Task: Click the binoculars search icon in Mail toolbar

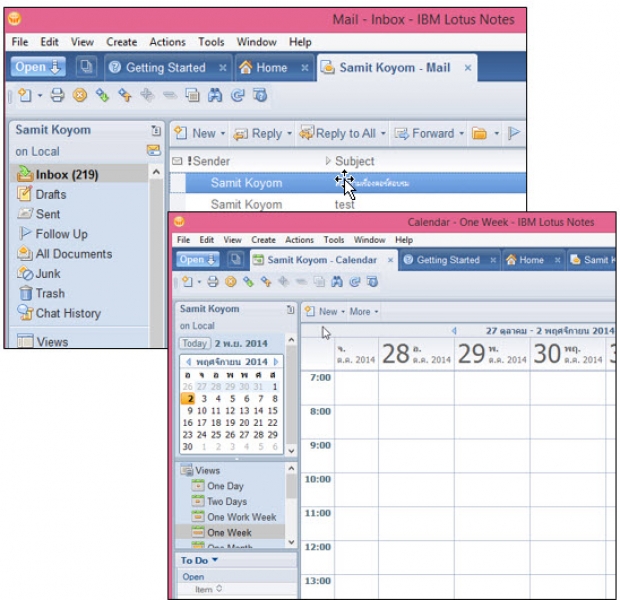Action: [215, 95]
